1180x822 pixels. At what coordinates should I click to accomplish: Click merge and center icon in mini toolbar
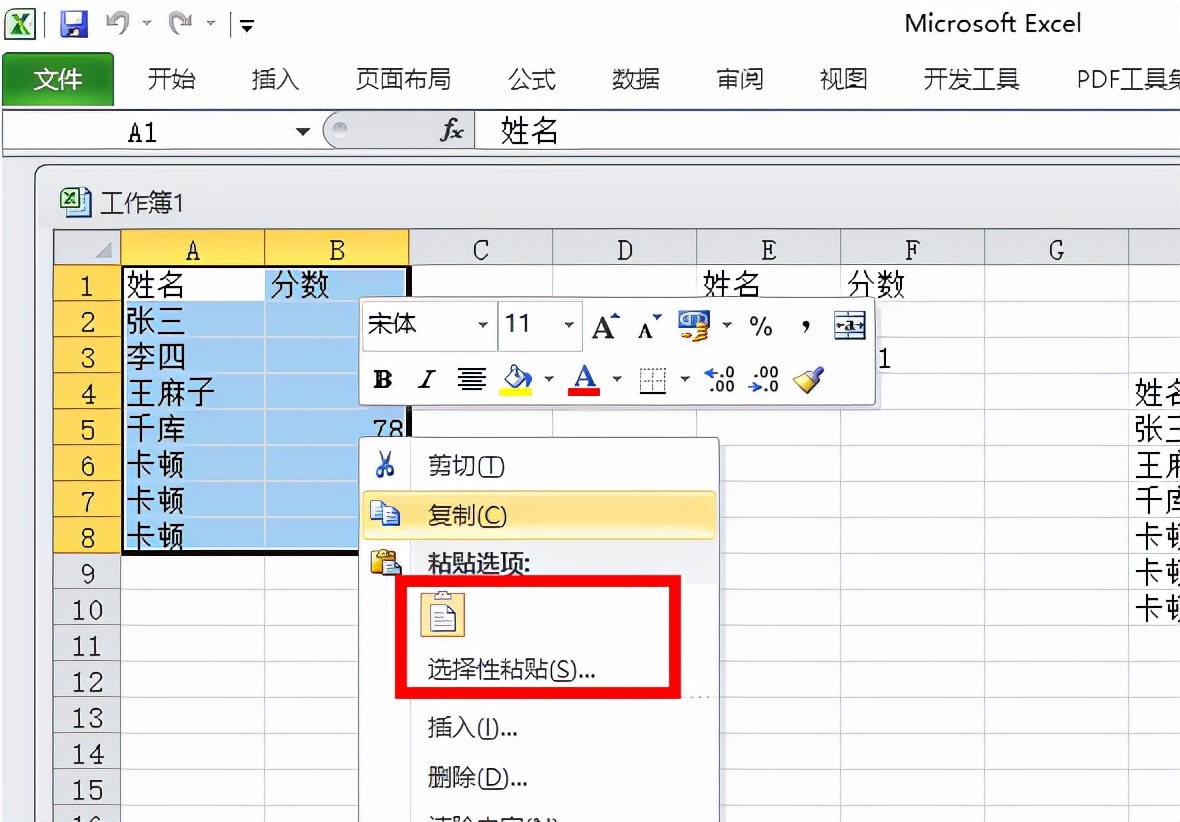850,326
